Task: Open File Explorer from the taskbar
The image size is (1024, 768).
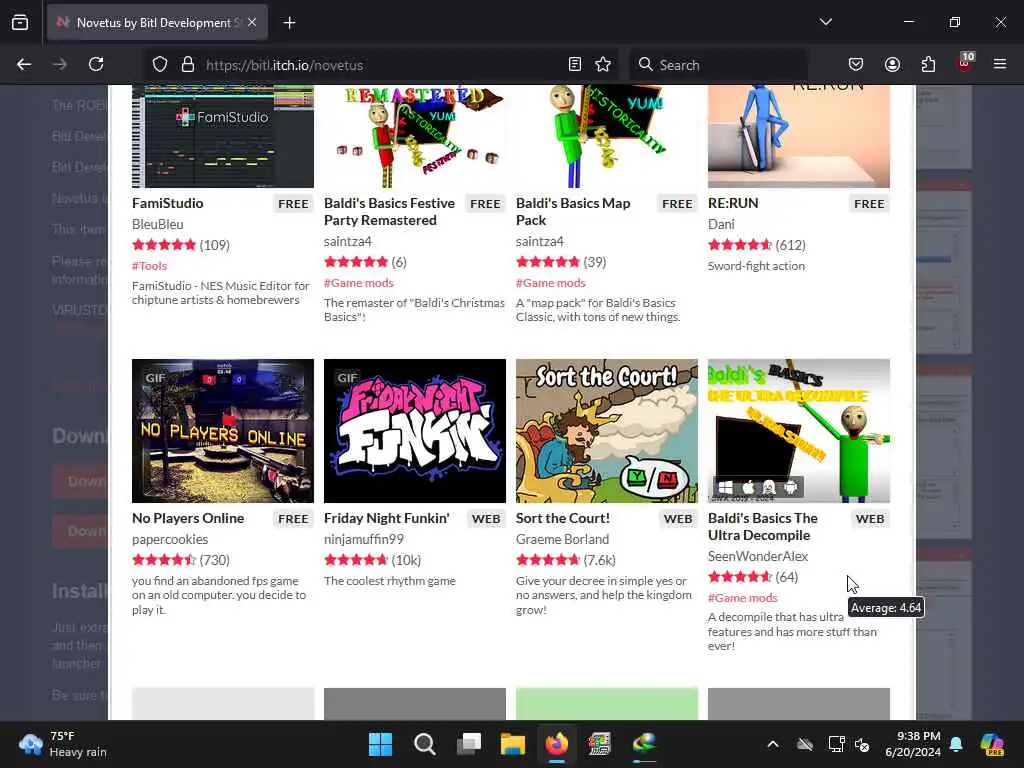Action: click(513, 744)
